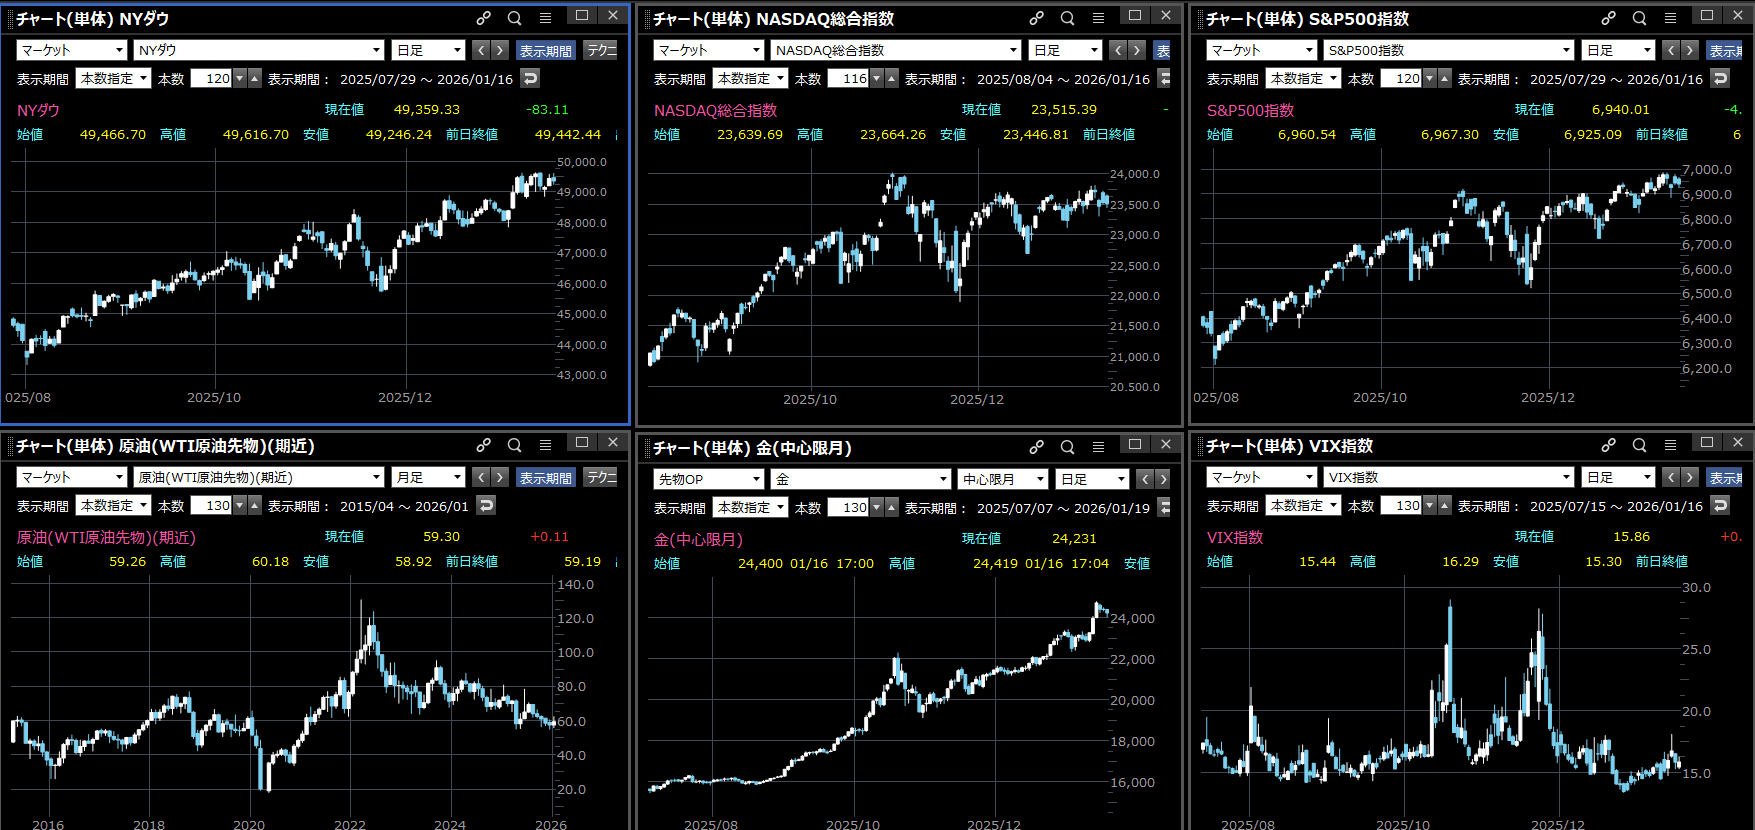Expand 中心限月 contract month dropdown
The width and height of the screenshot is (1755, 830).
pyautogui.click(x=1002, y=479)
